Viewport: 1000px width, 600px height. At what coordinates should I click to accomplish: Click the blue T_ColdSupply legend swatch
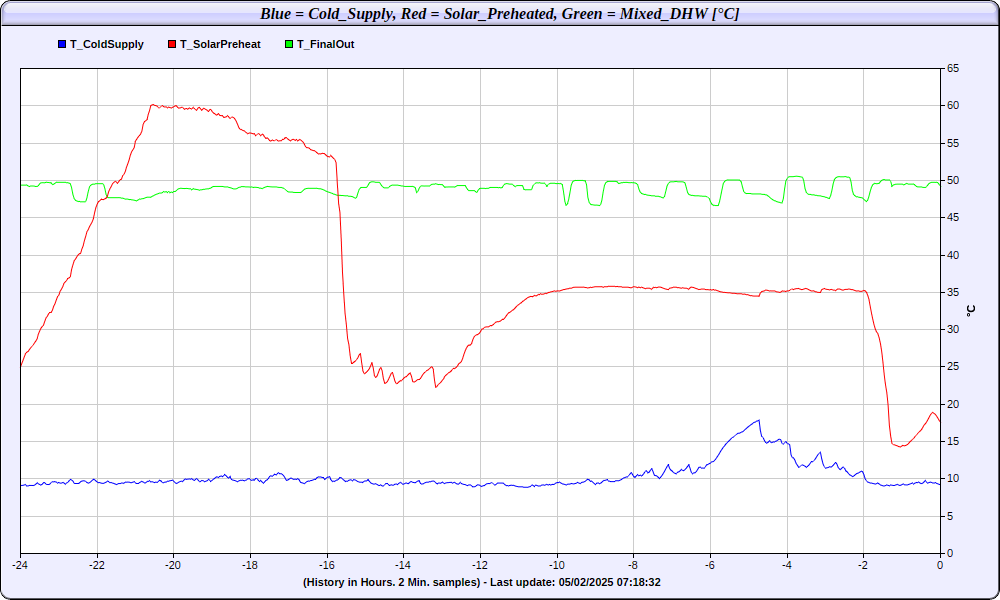[x=62, y=44]
